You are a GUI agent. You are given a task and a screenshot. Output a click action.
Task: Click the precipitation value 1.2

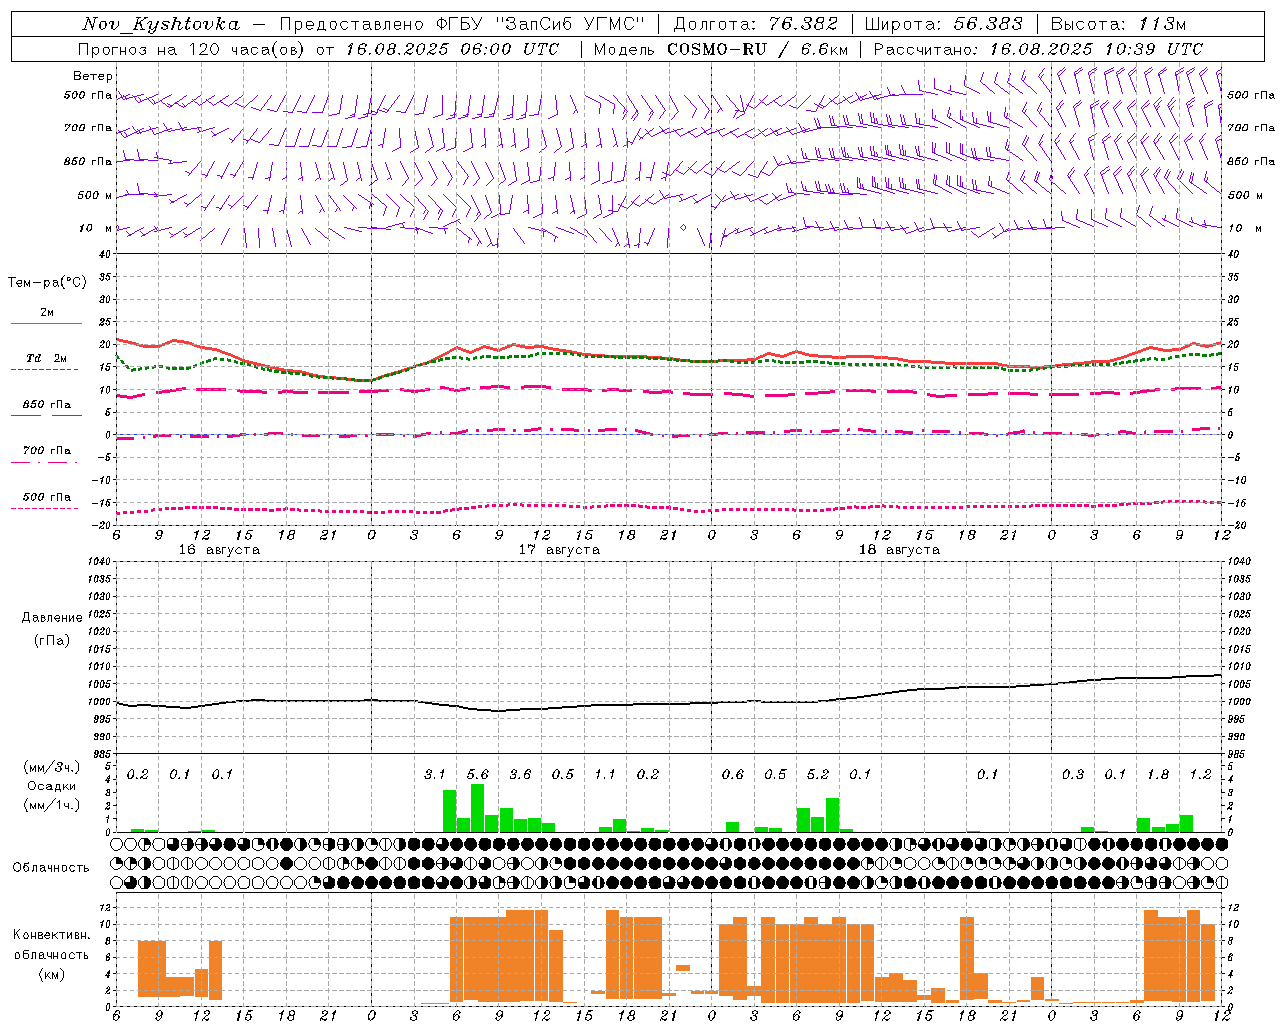pyautogui.click(x=1200, y=775)
